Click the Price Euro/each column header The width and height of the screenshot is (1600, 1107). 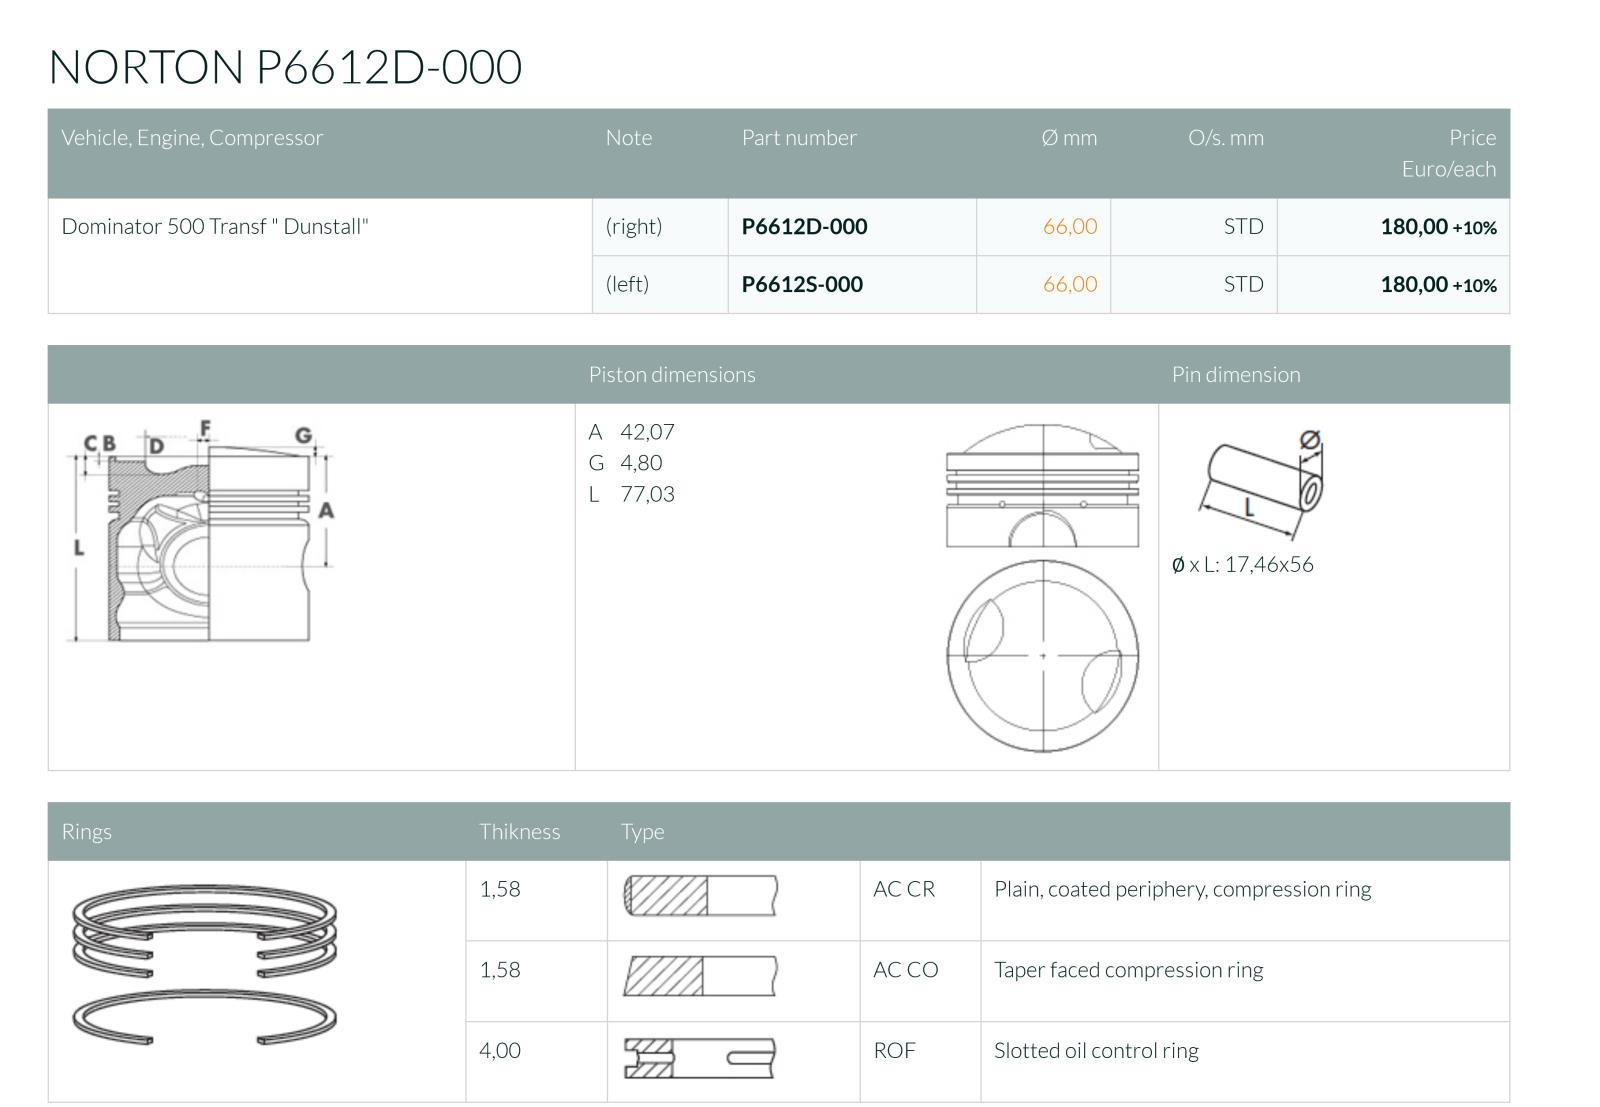click(1448, 153)
